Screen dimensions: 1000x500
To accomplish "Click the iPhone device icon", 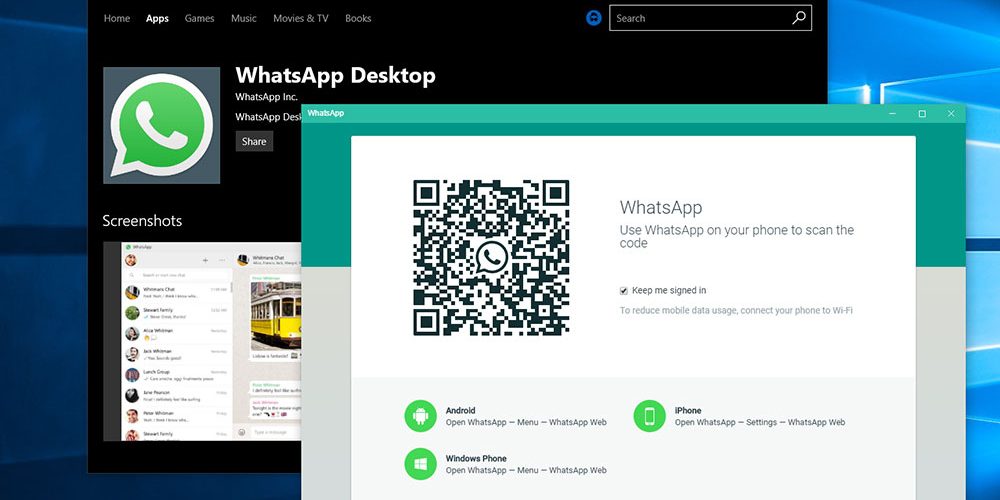I will click(649, 416).
